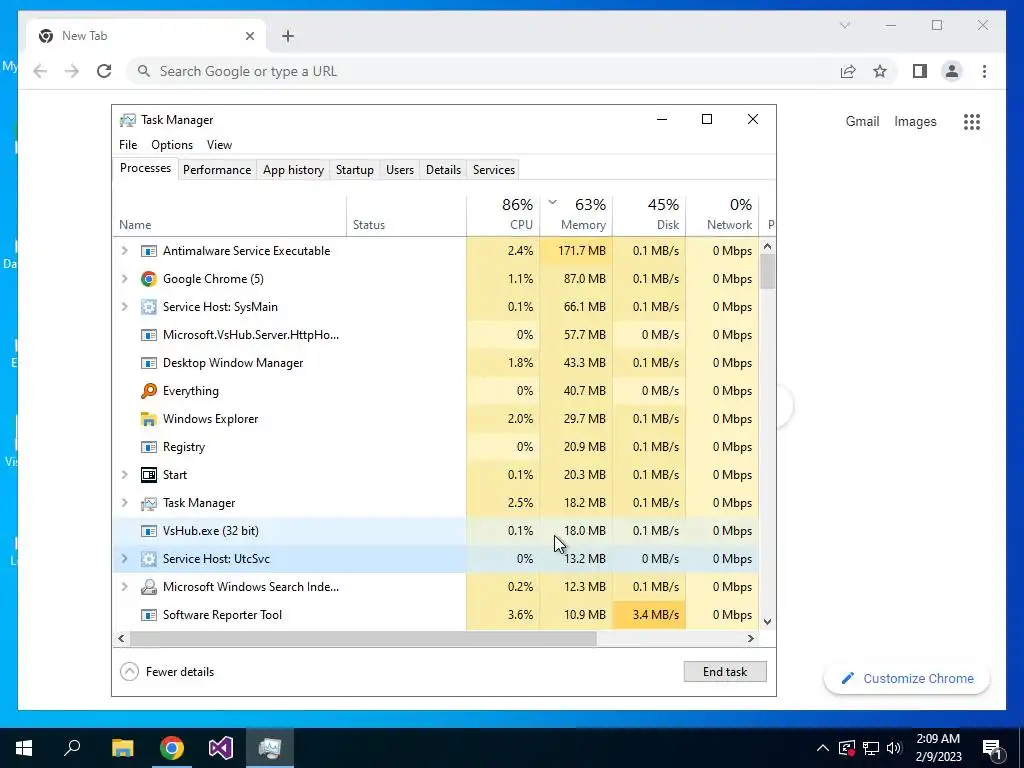Image resolution: width=1024 pixels, height=768 pixels.
Task: Sort processes by Memory column
Action: pyautogui.click(x=576, y=216)
